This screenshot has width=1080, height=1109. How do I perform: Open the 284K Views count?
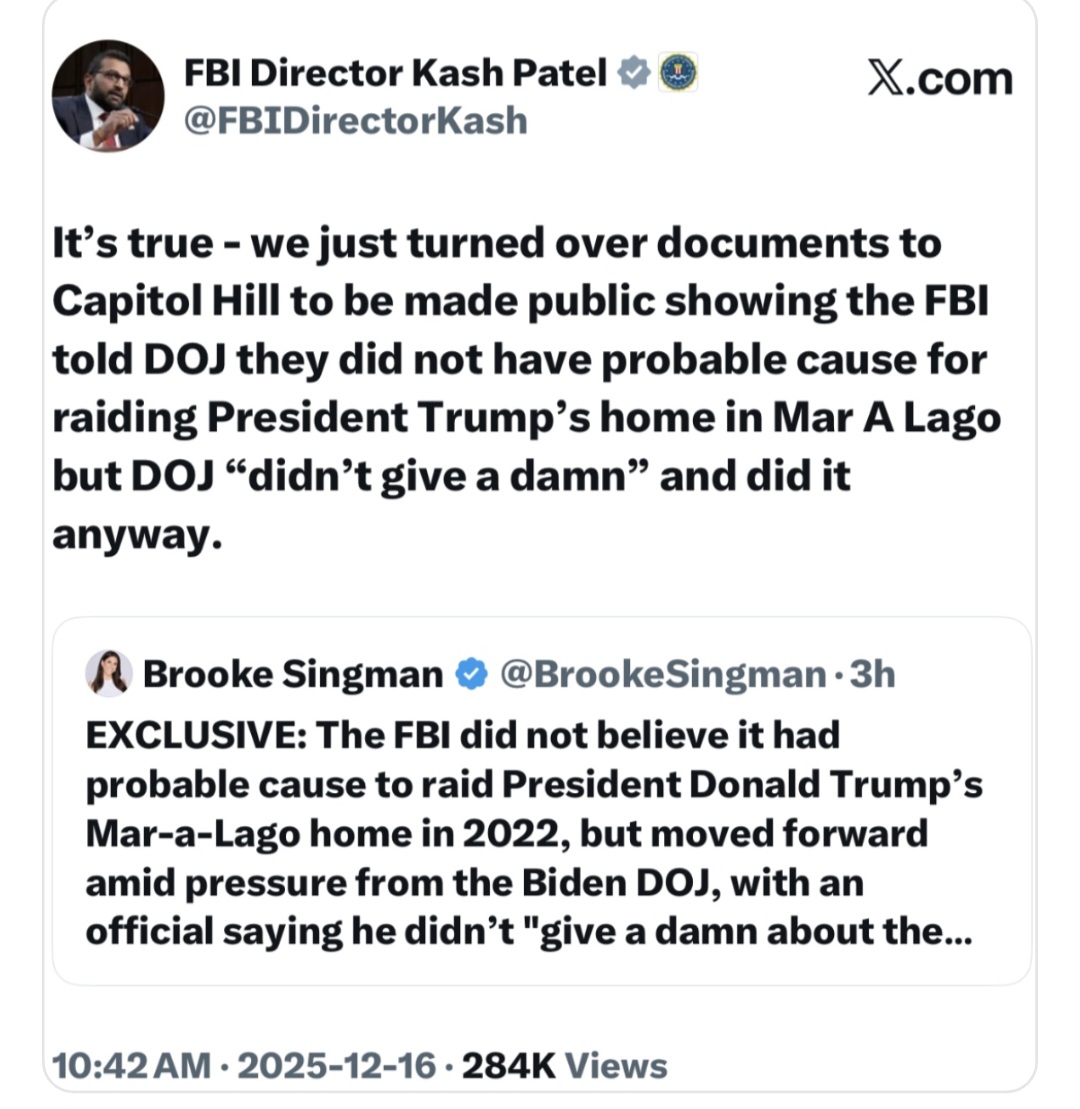click(565, 1065)
